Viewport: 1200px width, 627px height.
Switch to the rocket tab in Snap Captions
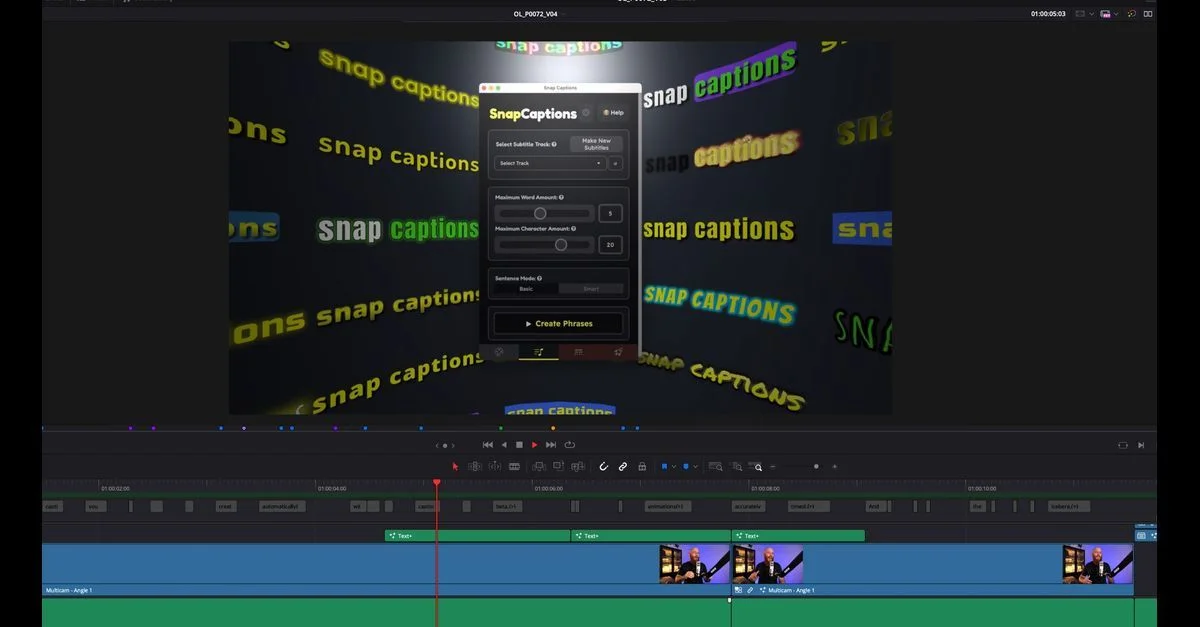[x=619, y=352]
